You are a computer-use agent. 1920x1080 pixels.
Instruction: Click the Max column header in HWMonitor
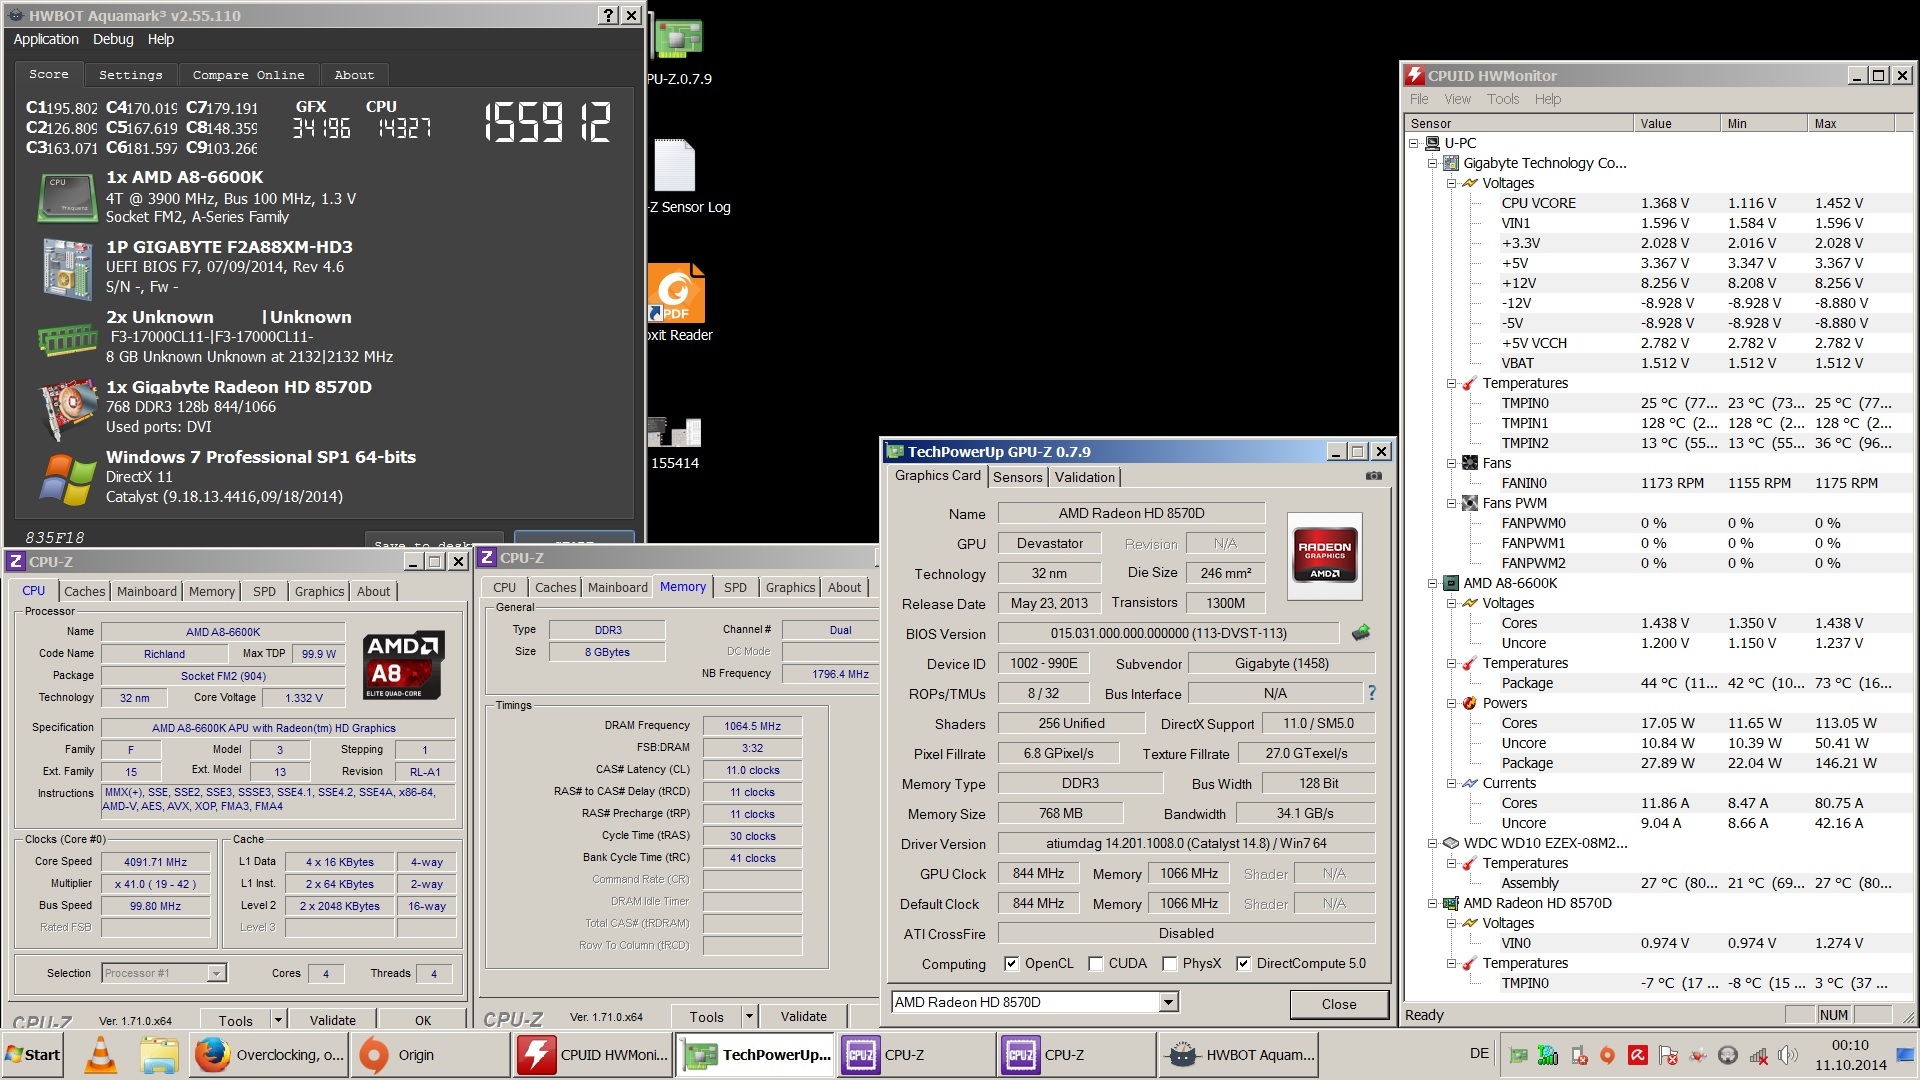tap(1851, 123)
